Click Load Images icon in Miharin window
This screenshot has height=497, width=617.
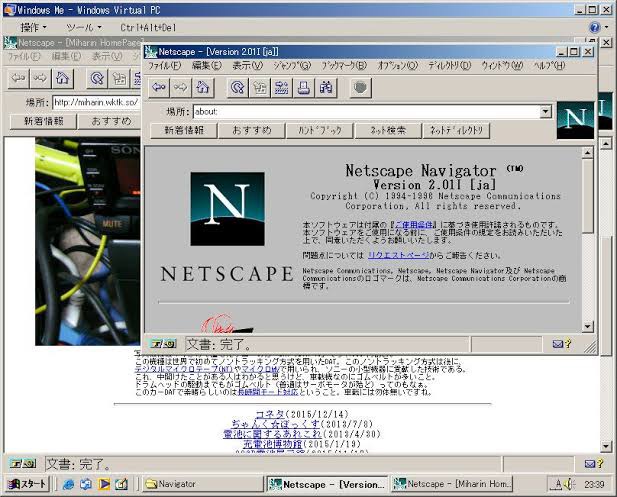click(119, 78)
